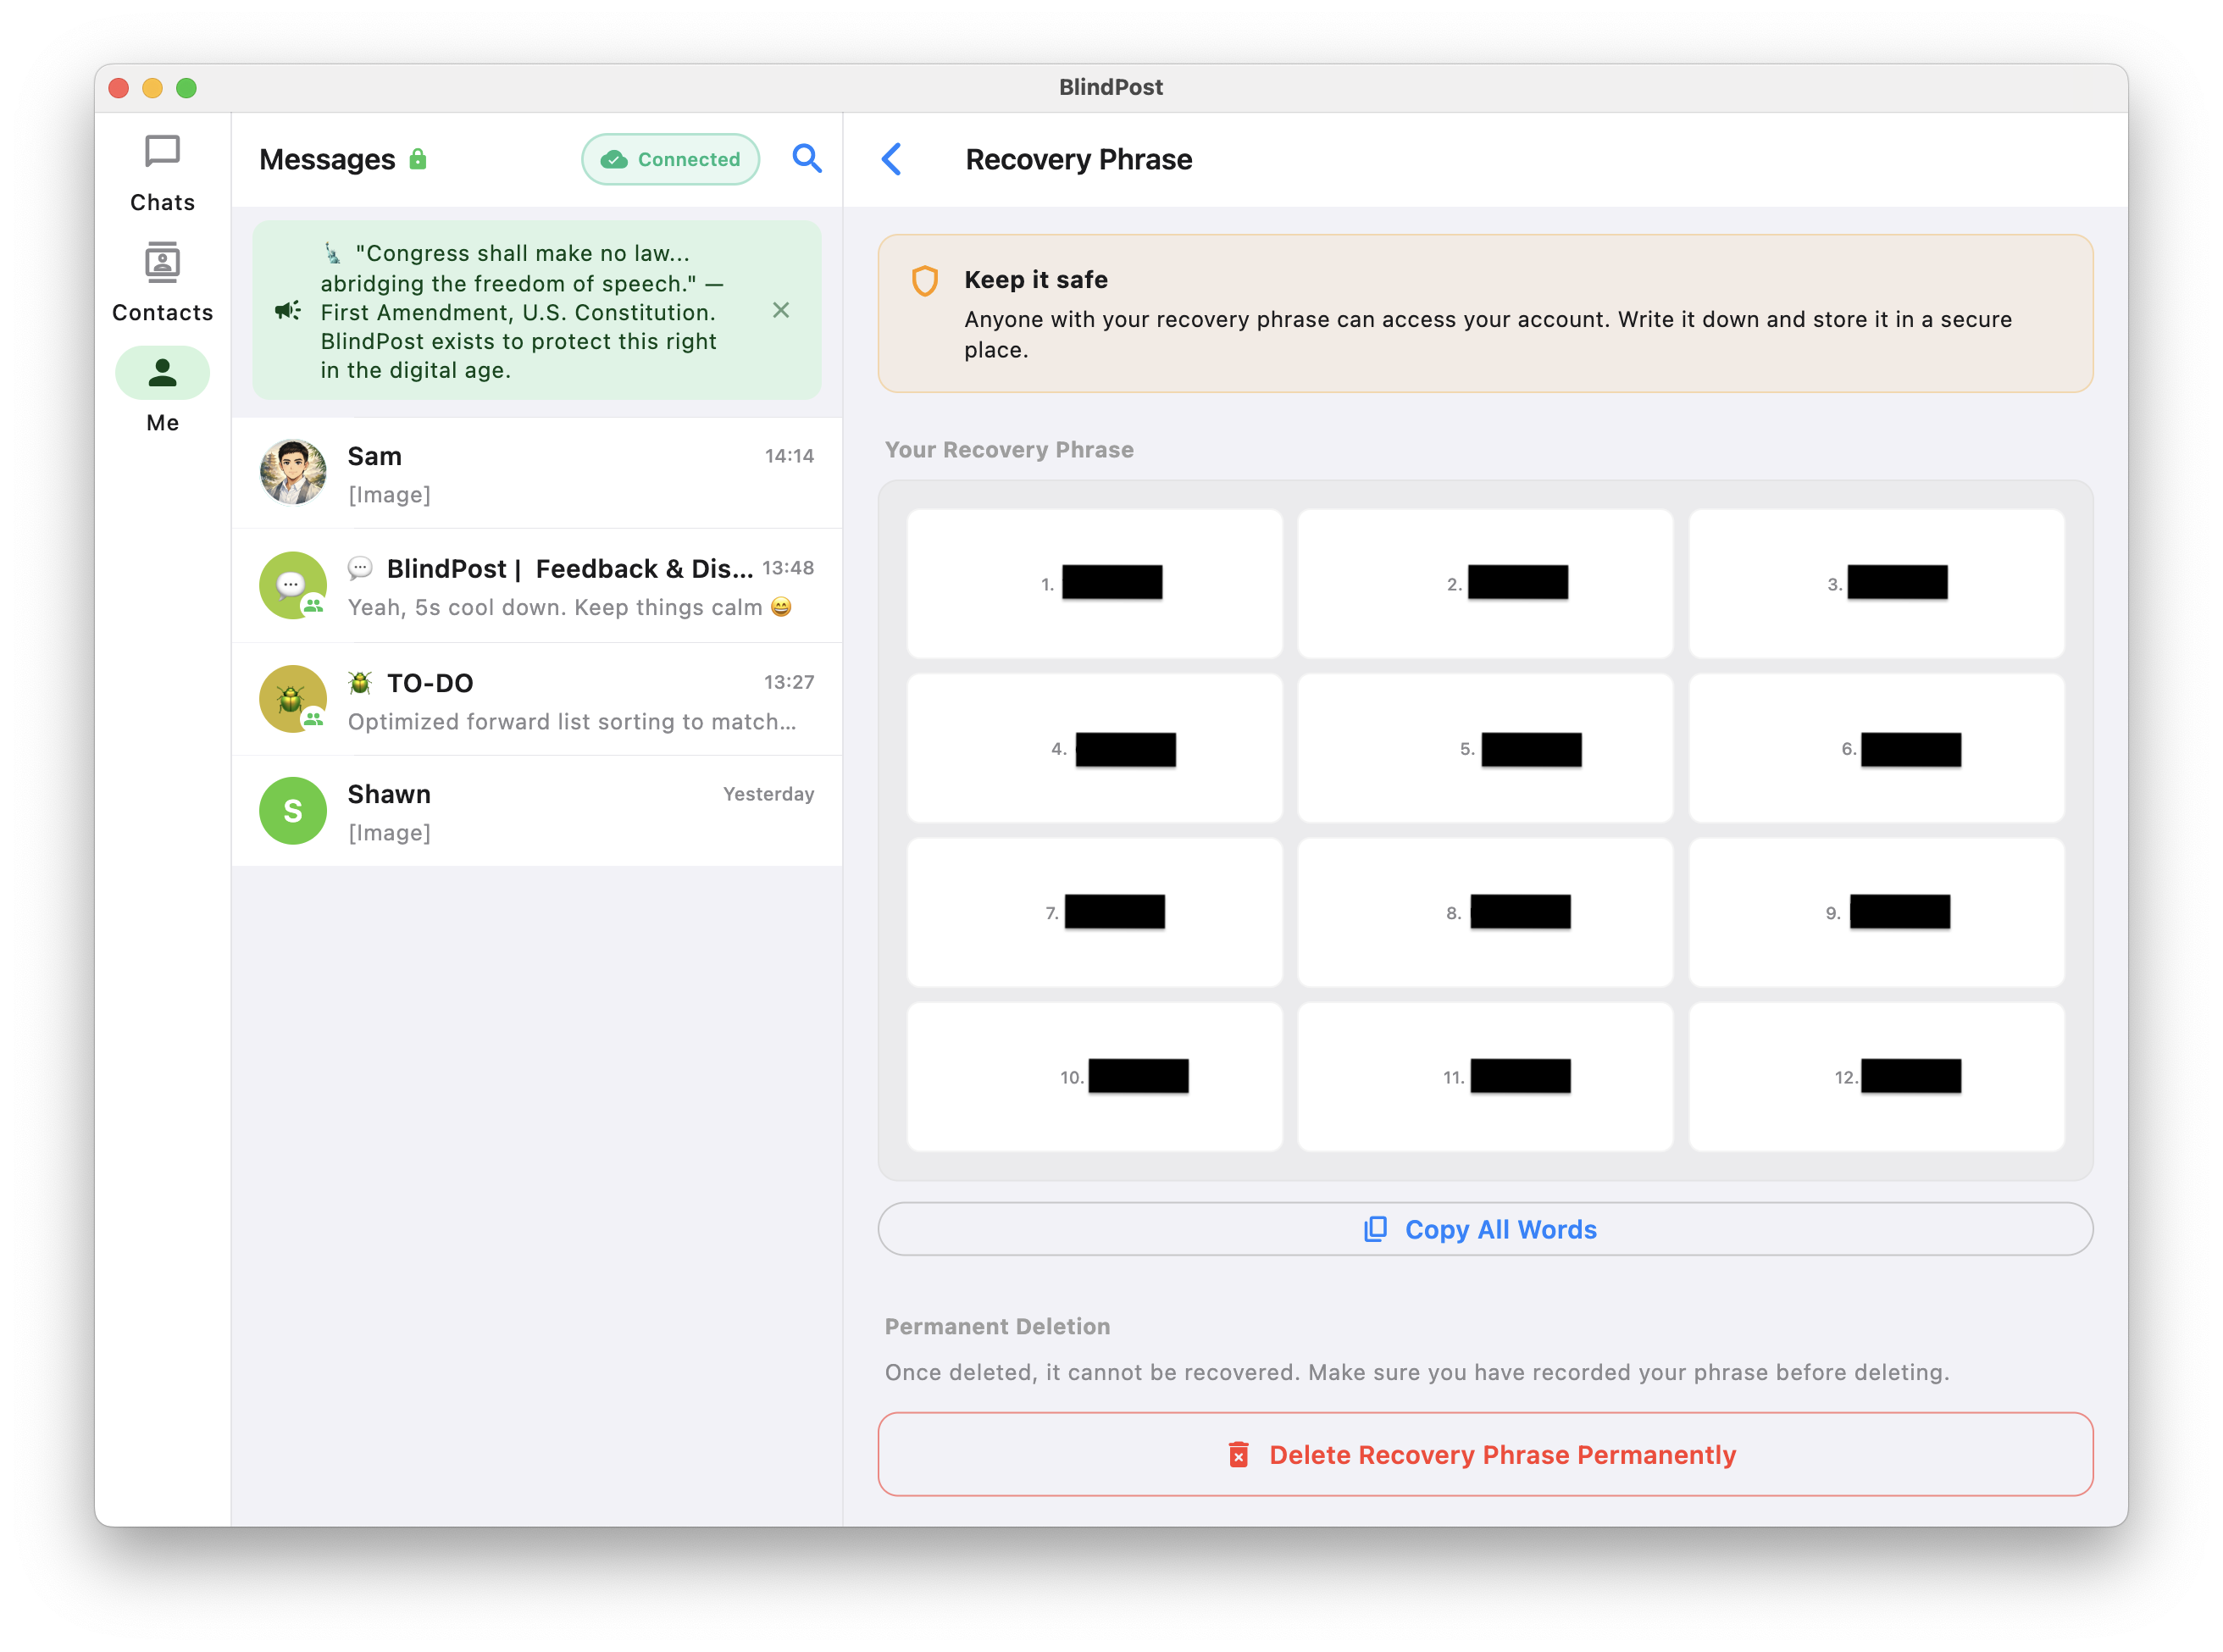
Task: Click the Me profile icon in the sidebar
Action: coord(161,372)
